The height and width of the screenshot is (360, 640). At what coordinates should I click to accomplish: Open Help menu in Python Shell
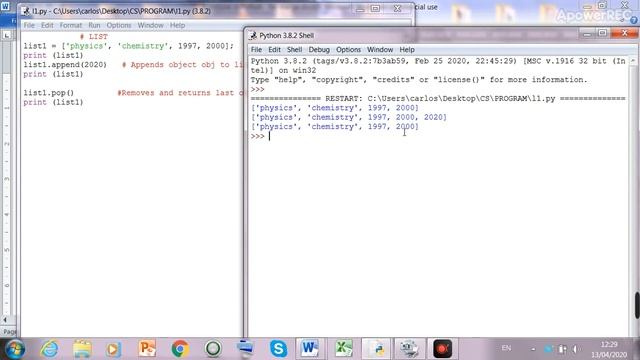tap(407, 49)
